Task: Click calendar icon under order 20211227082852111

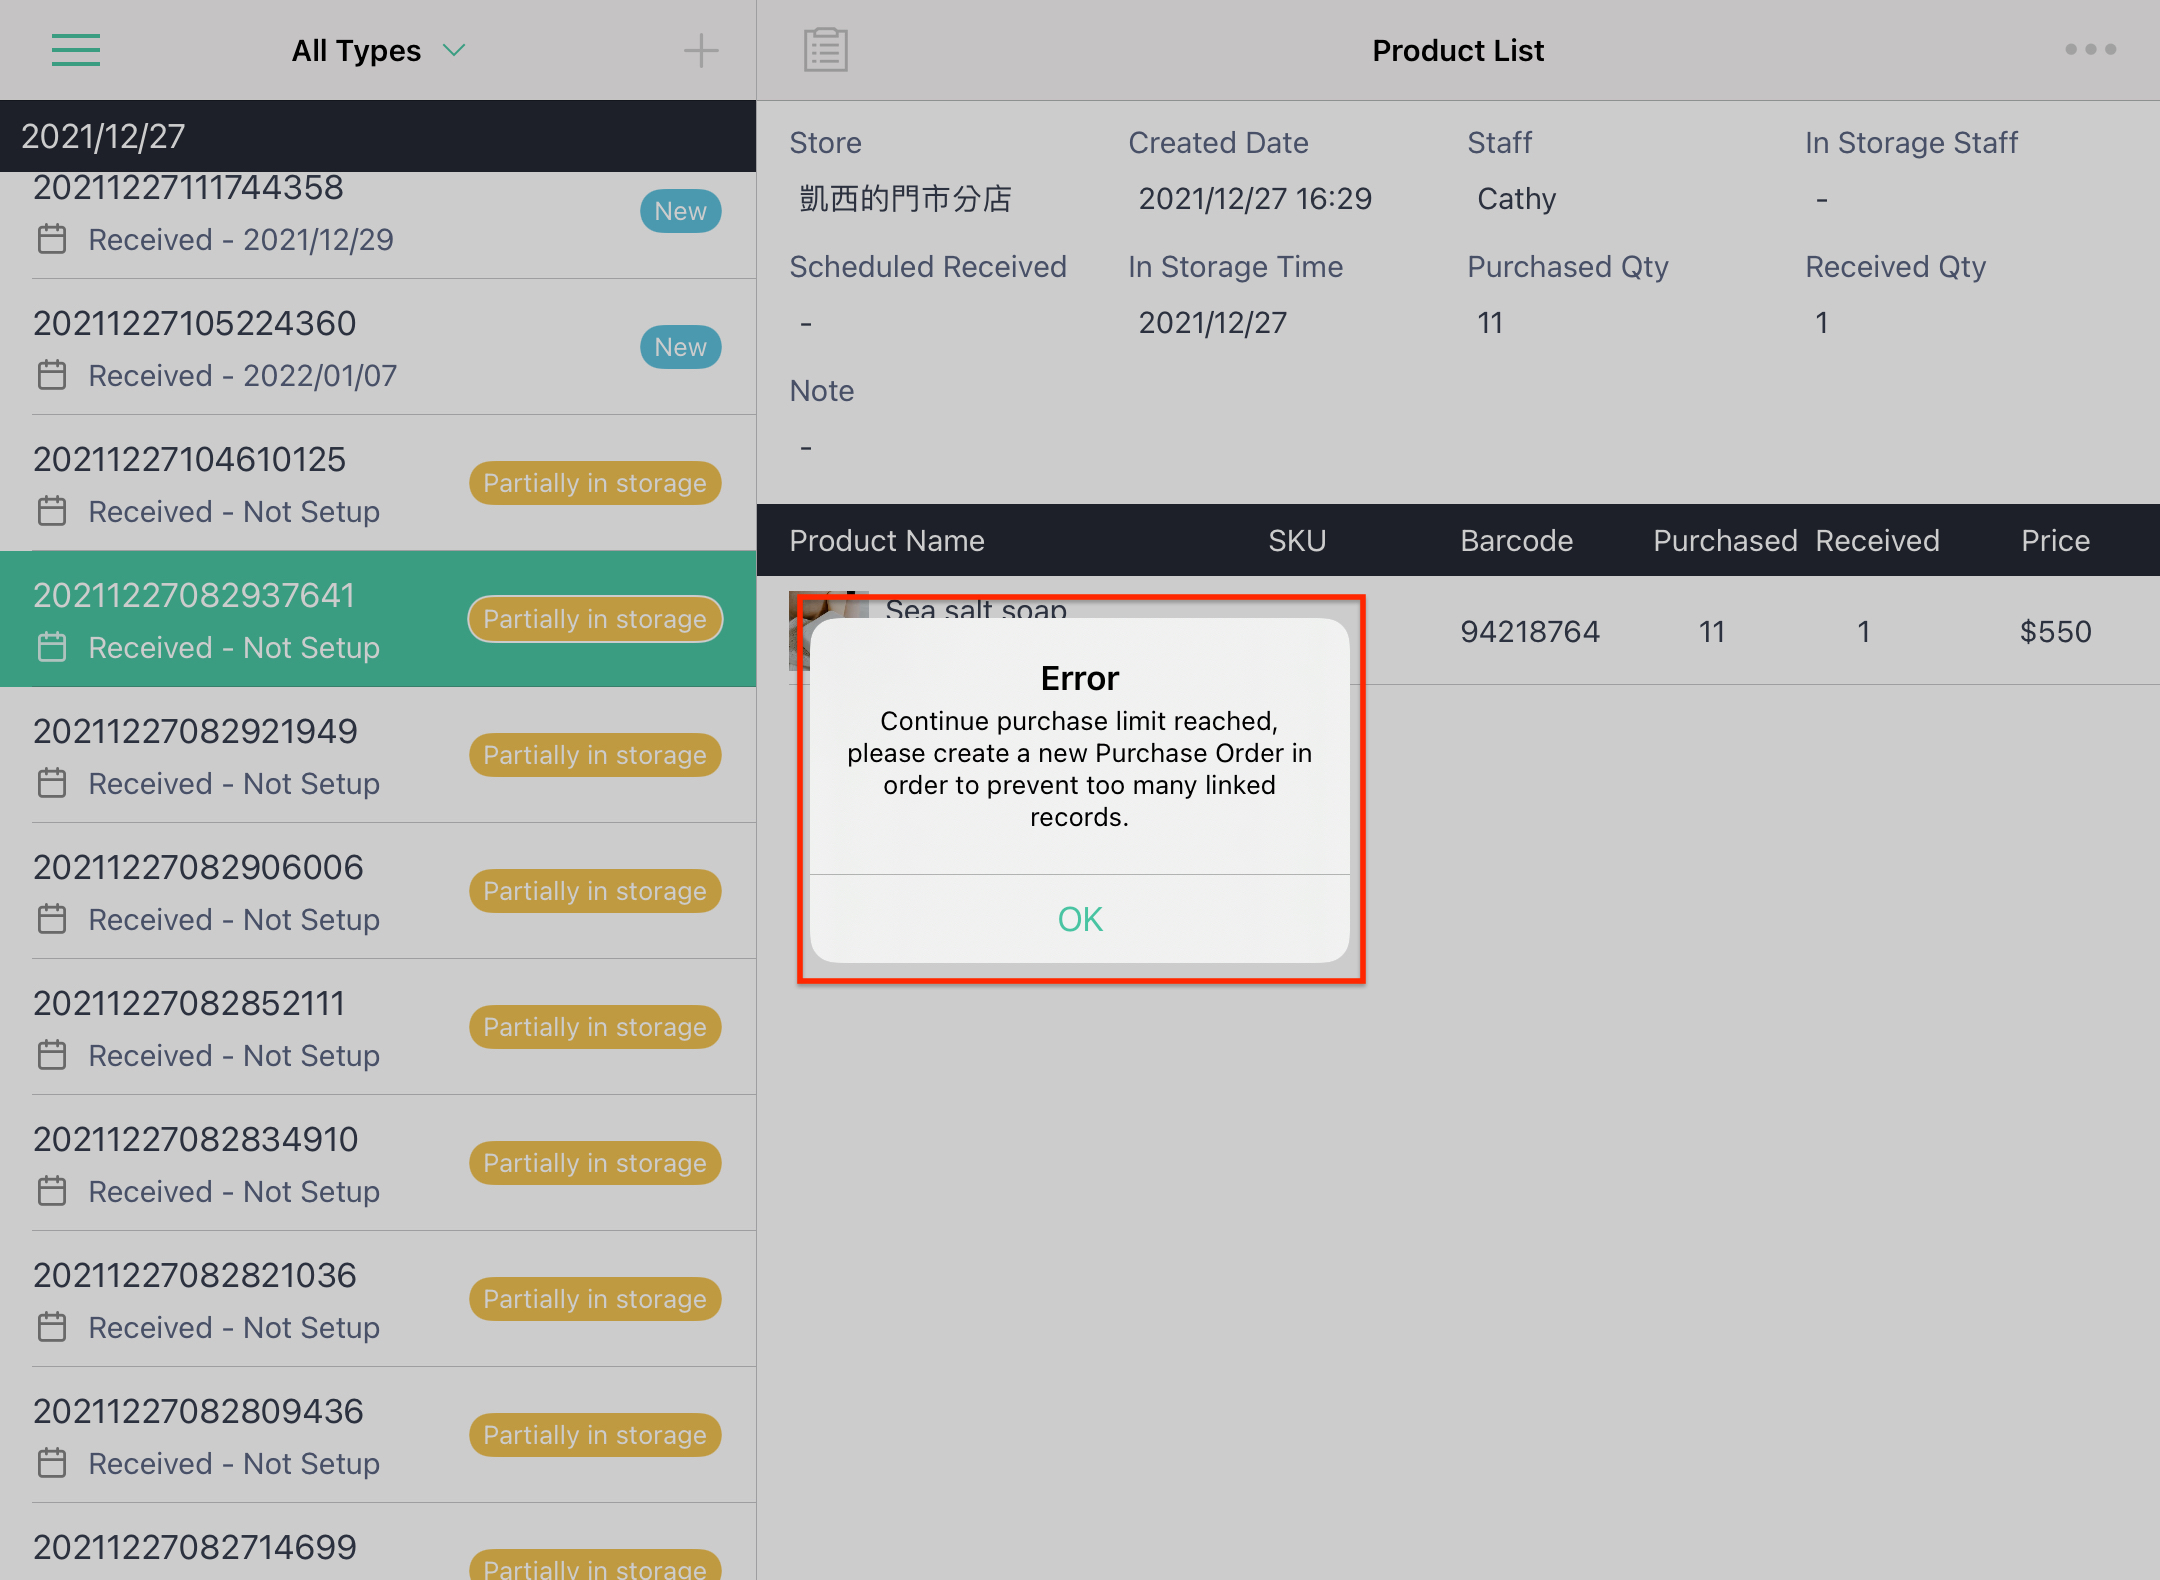Action: click(x=52, y=1055)
